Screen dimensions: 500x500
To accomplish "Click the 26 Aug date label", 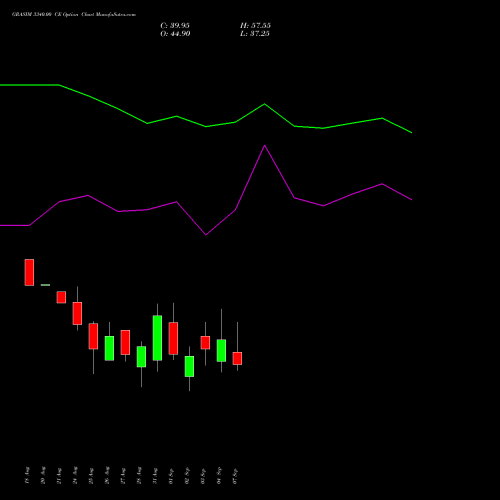I will pyautogui.click(x=107, y=475).
